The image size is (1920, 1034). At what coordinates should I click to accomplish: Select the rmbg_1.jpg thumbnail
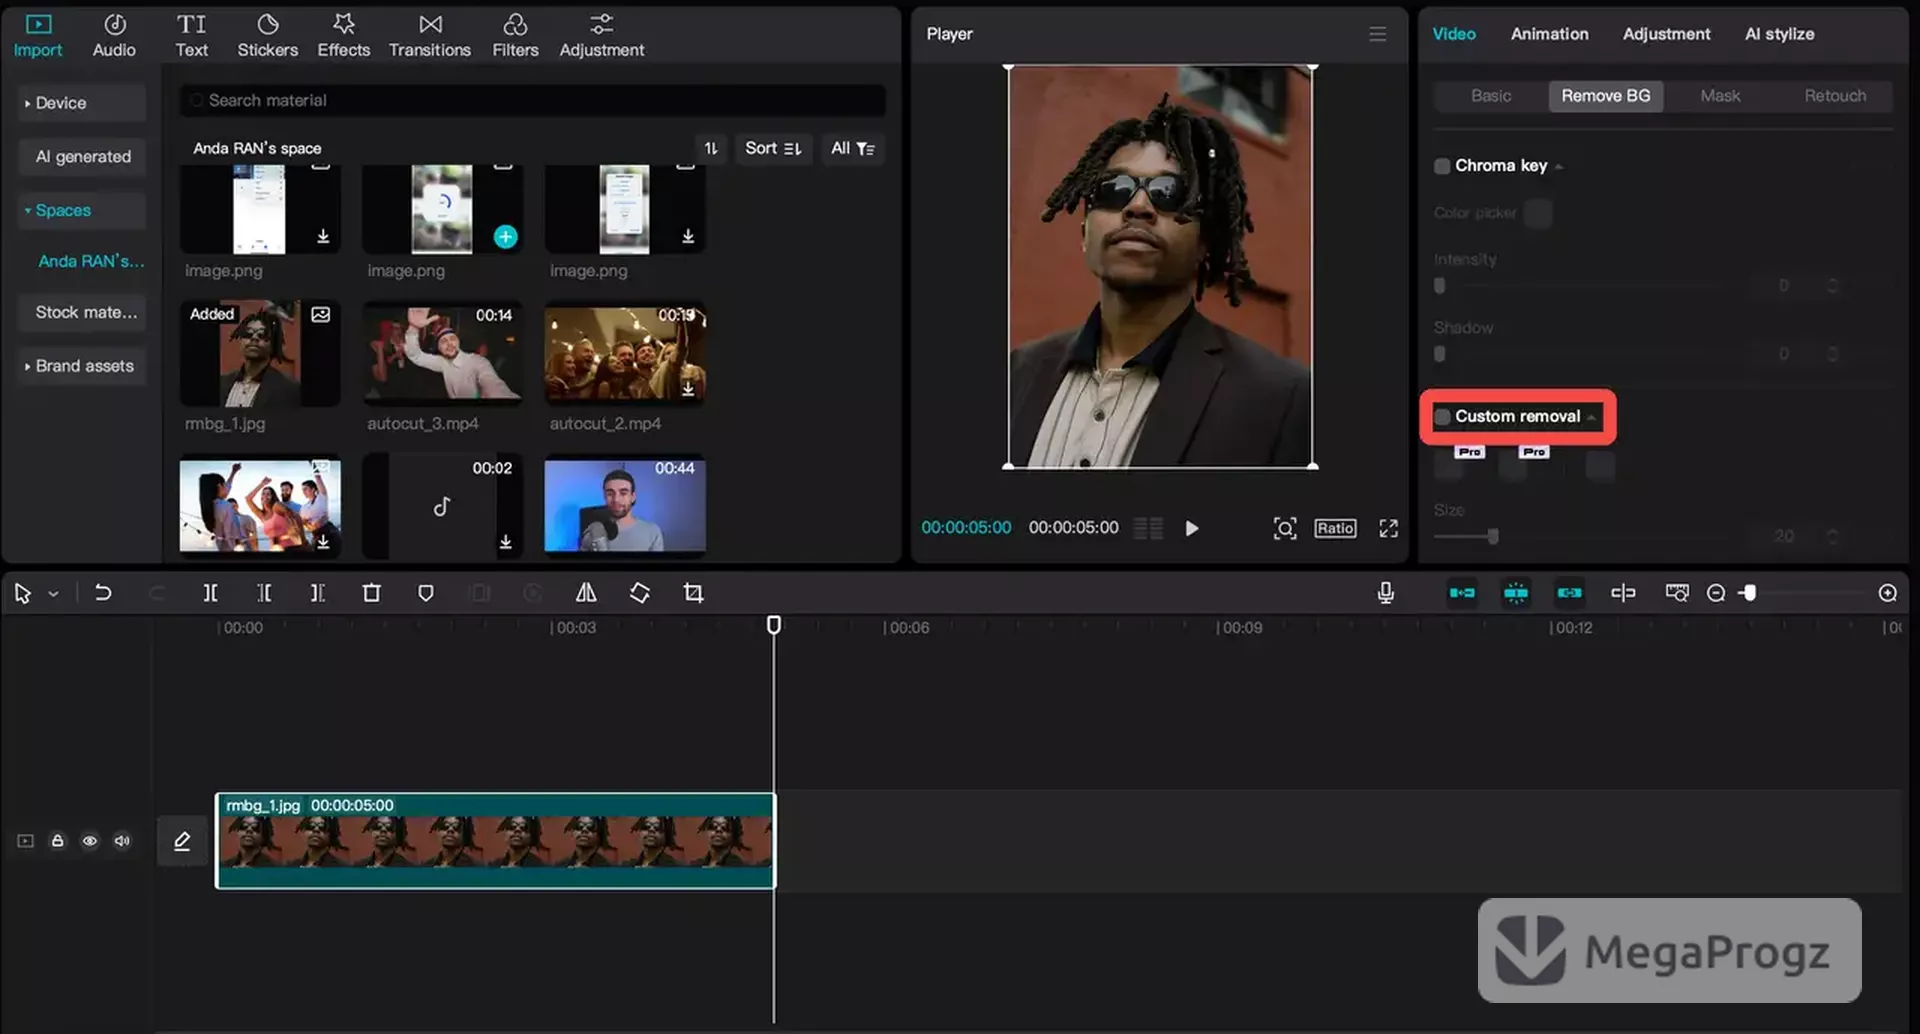(260, 353)
